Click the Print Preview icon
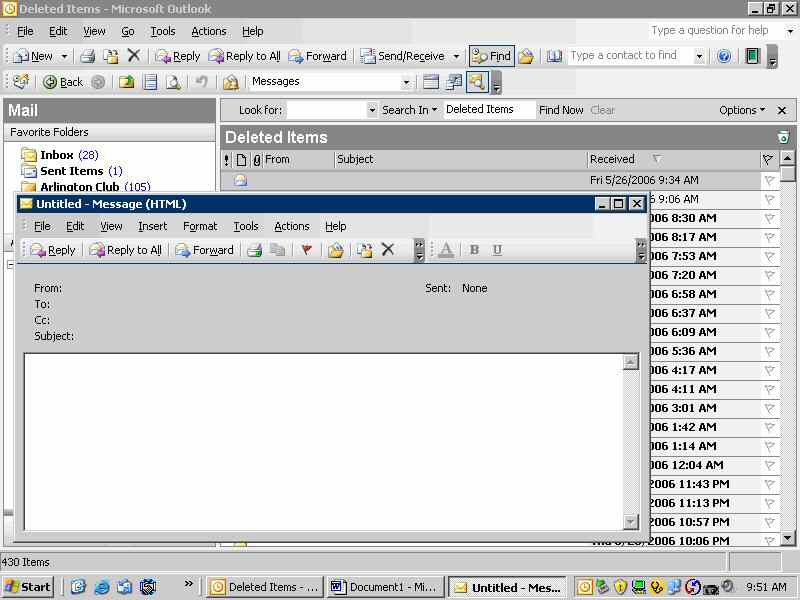The height and width of the screenshot is (600, 800). point(173,82)
